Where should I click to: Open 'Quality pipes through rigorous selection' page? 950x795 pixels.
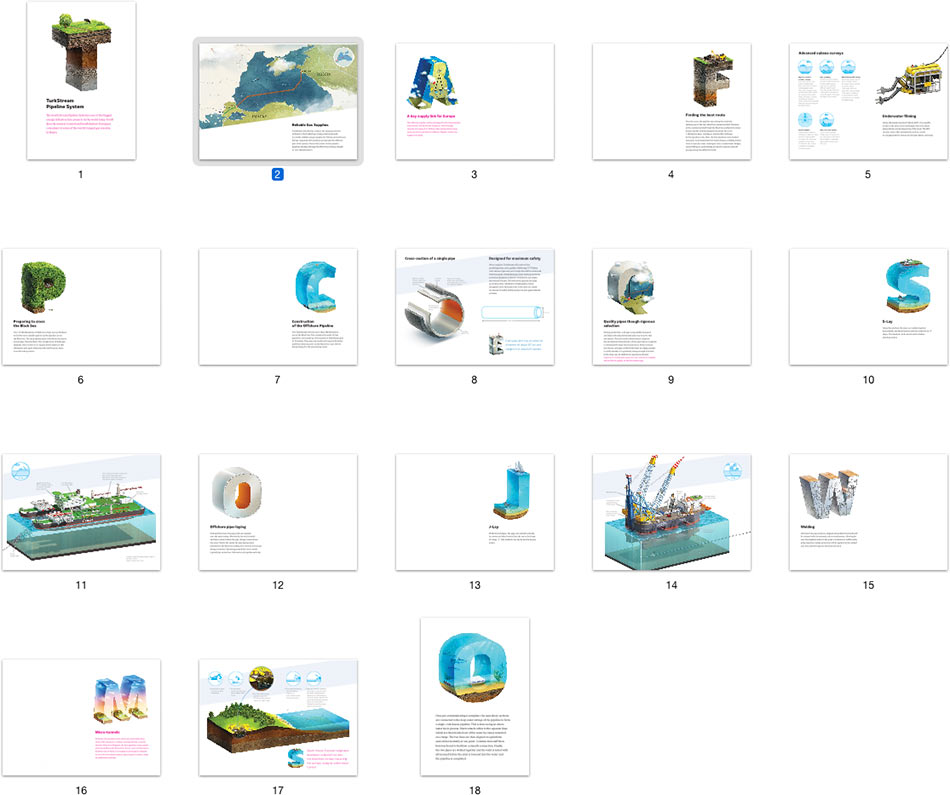pyautogui.click(x=671, y=306)
